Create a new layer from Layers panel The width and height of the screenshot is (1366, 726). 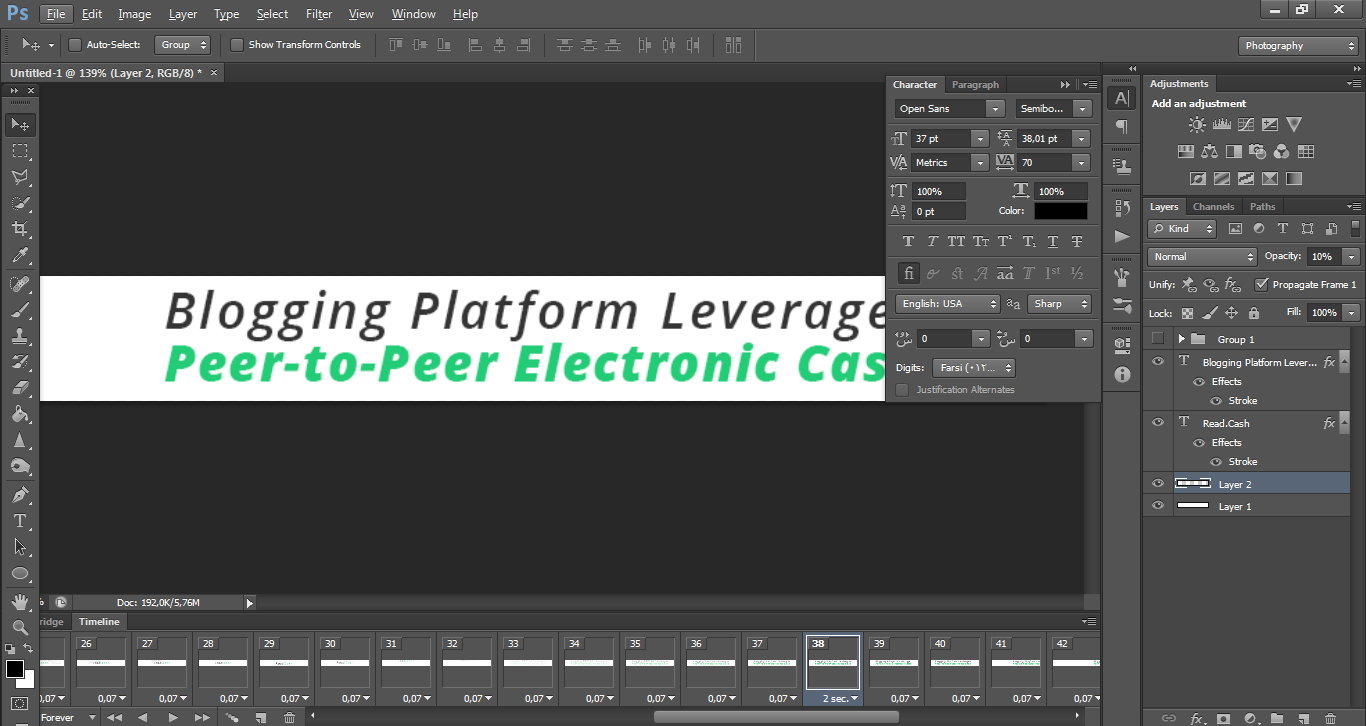coord(1303,718)
